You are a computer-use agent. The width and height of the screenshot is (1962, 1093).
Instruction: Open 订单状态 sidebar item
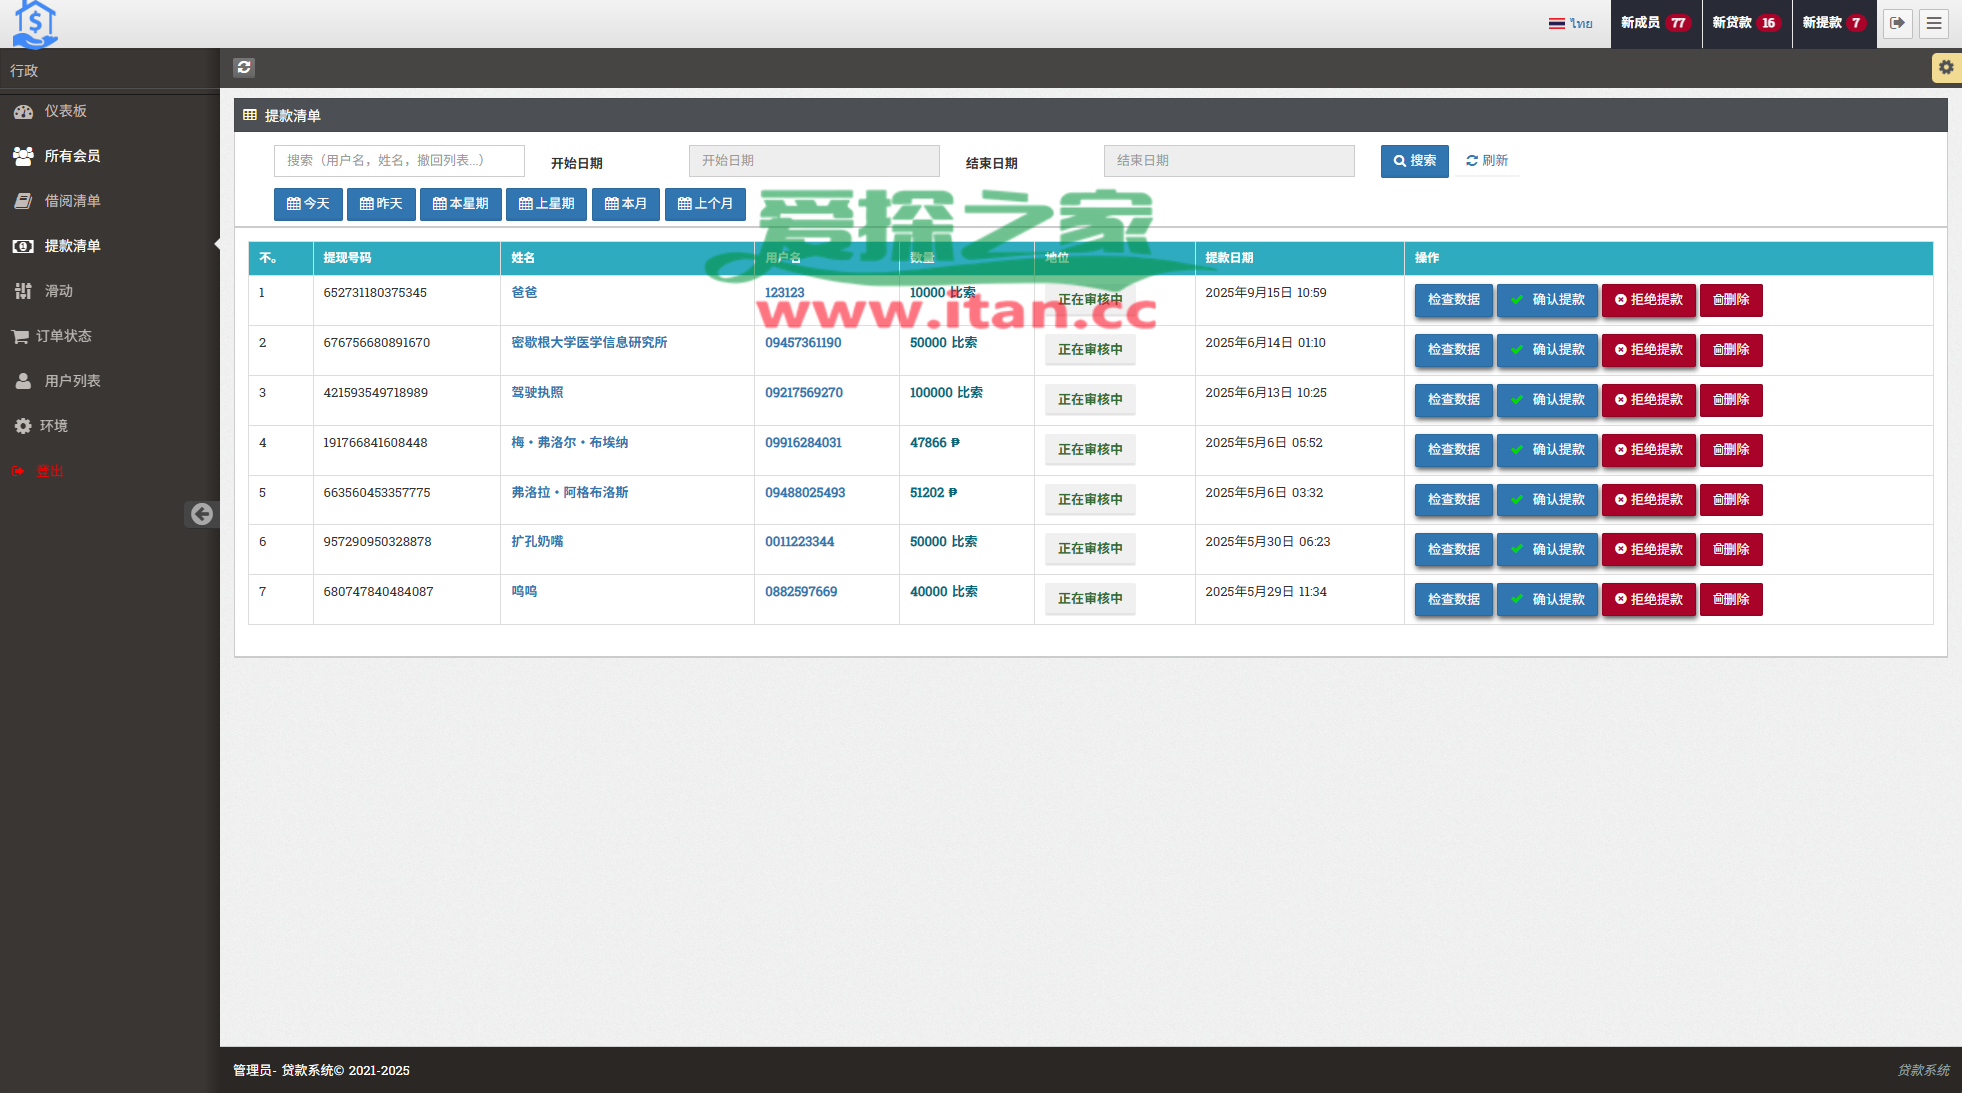point(64,336)
